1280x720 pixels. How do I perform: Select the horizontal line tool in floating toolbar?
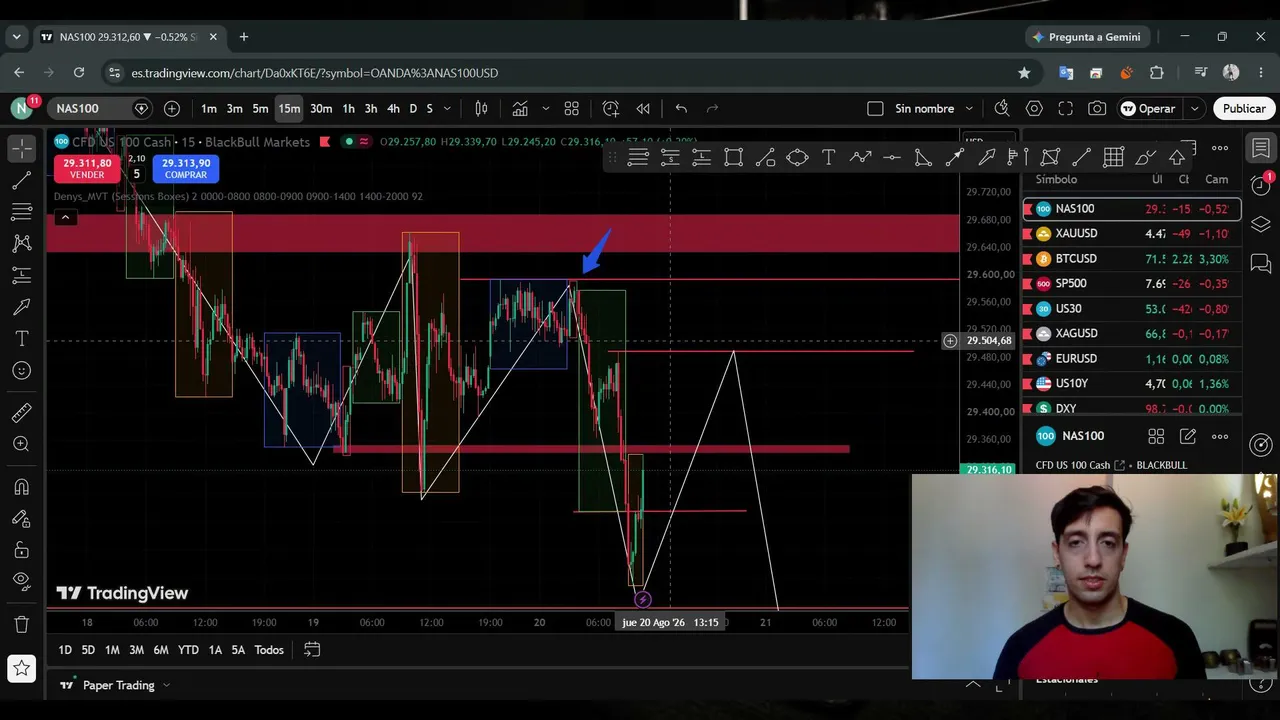(x=892, y=157)
